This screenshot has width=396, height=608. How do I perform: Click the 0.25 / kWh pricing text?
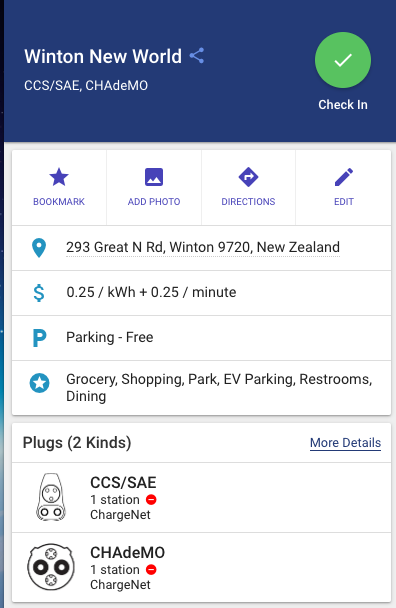tap(151, 292)
